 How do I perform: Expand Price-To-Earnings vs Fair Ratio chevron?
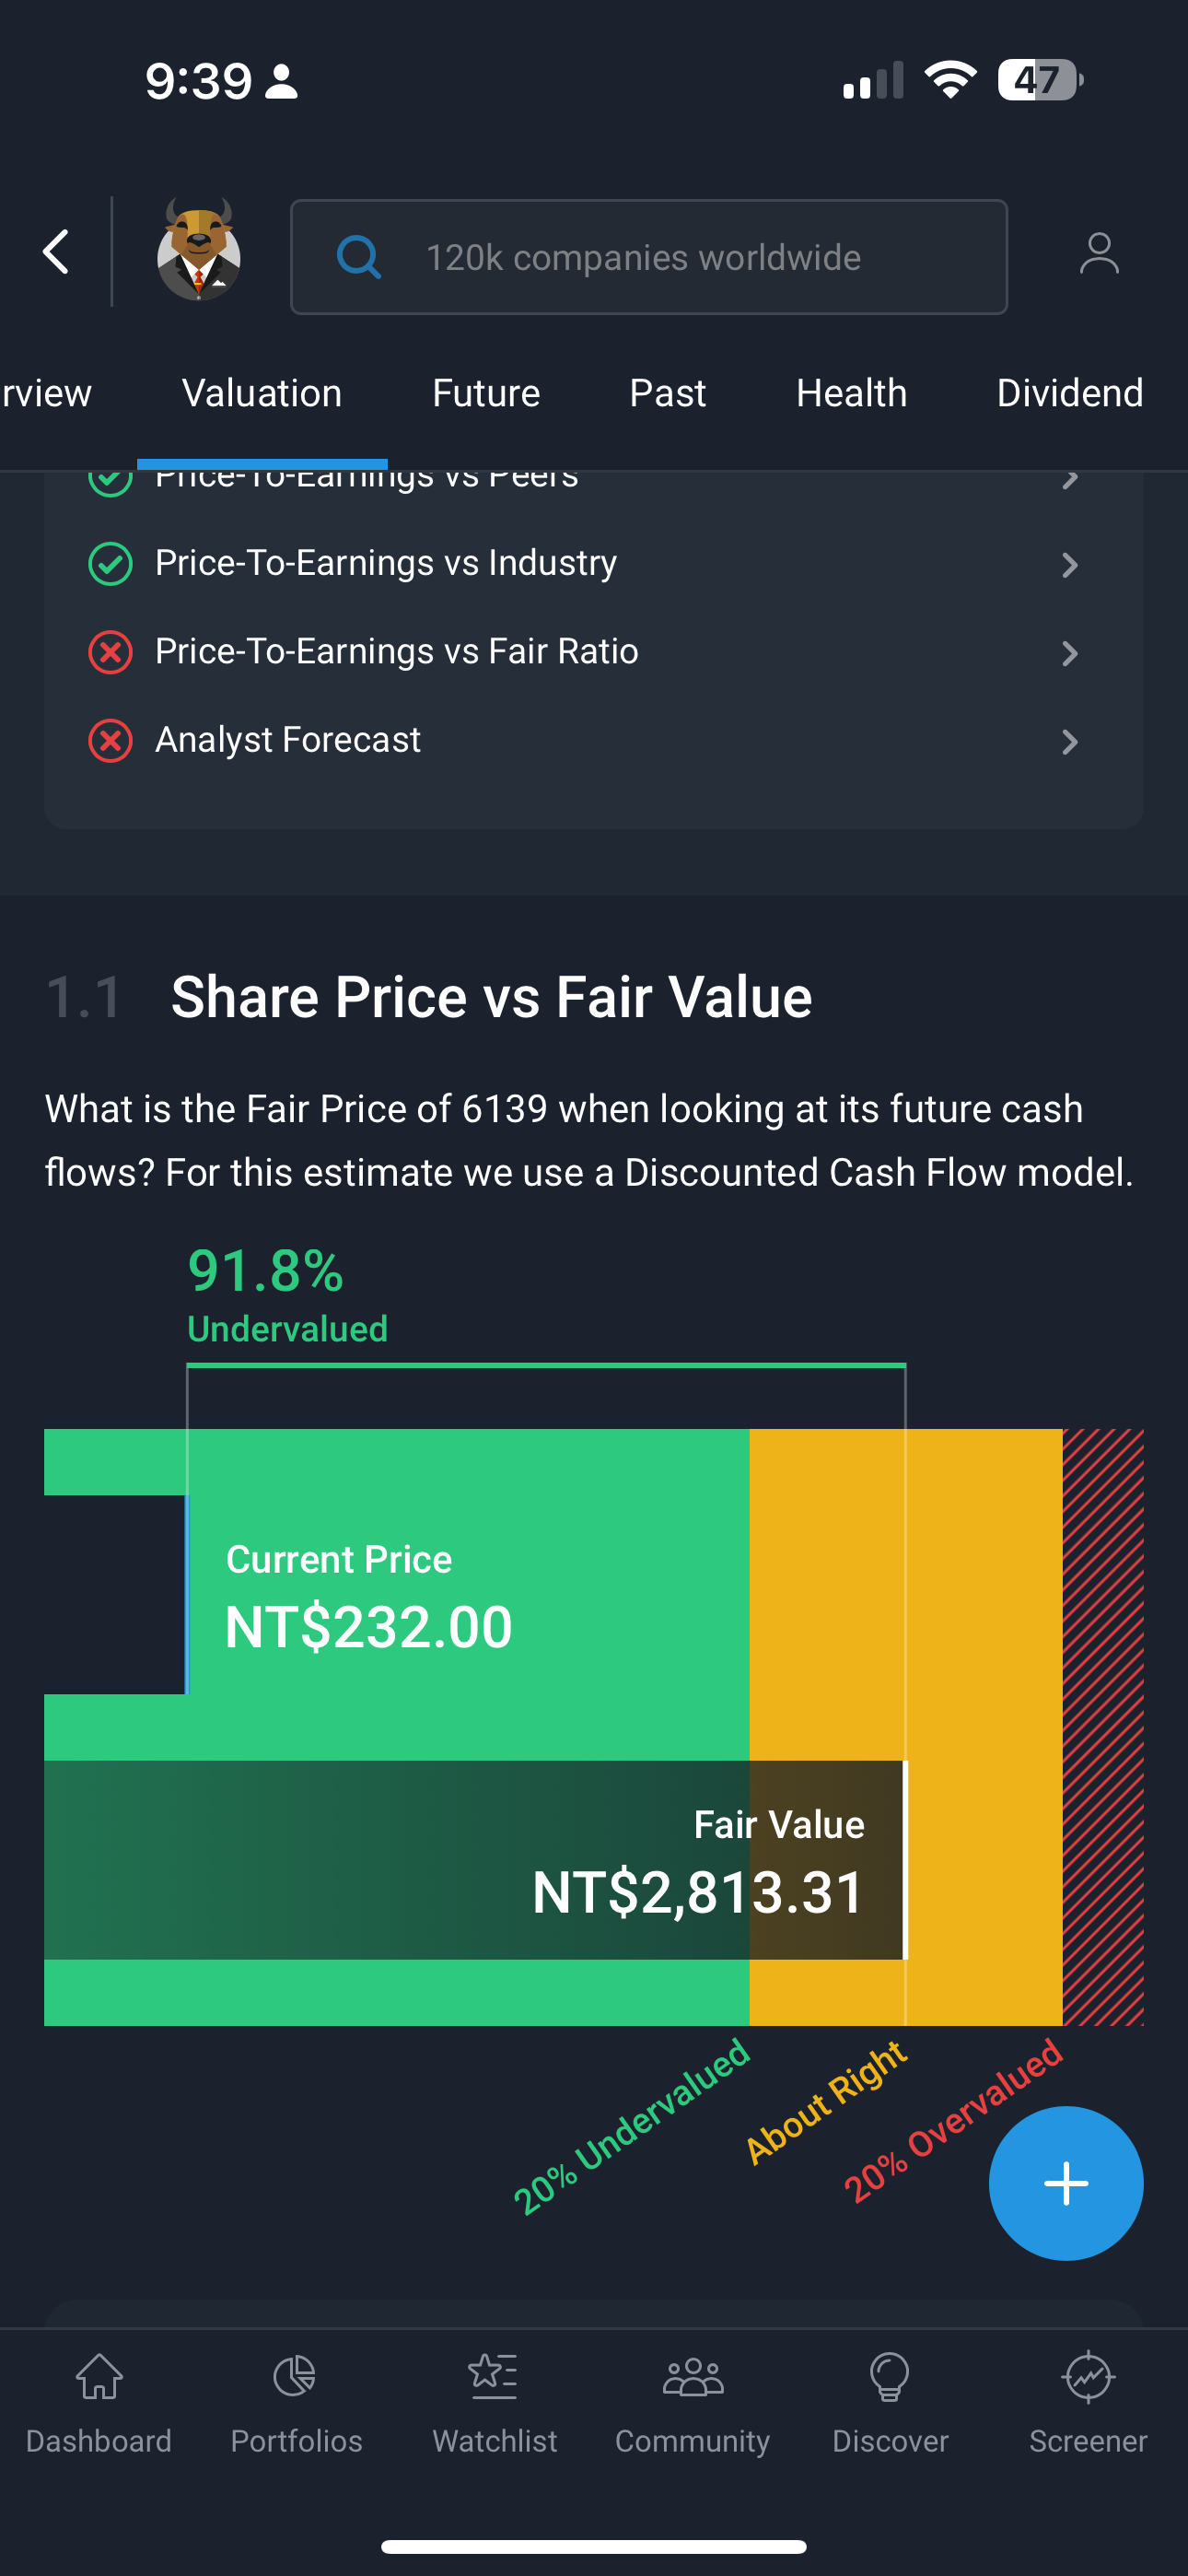point(1069,654)
